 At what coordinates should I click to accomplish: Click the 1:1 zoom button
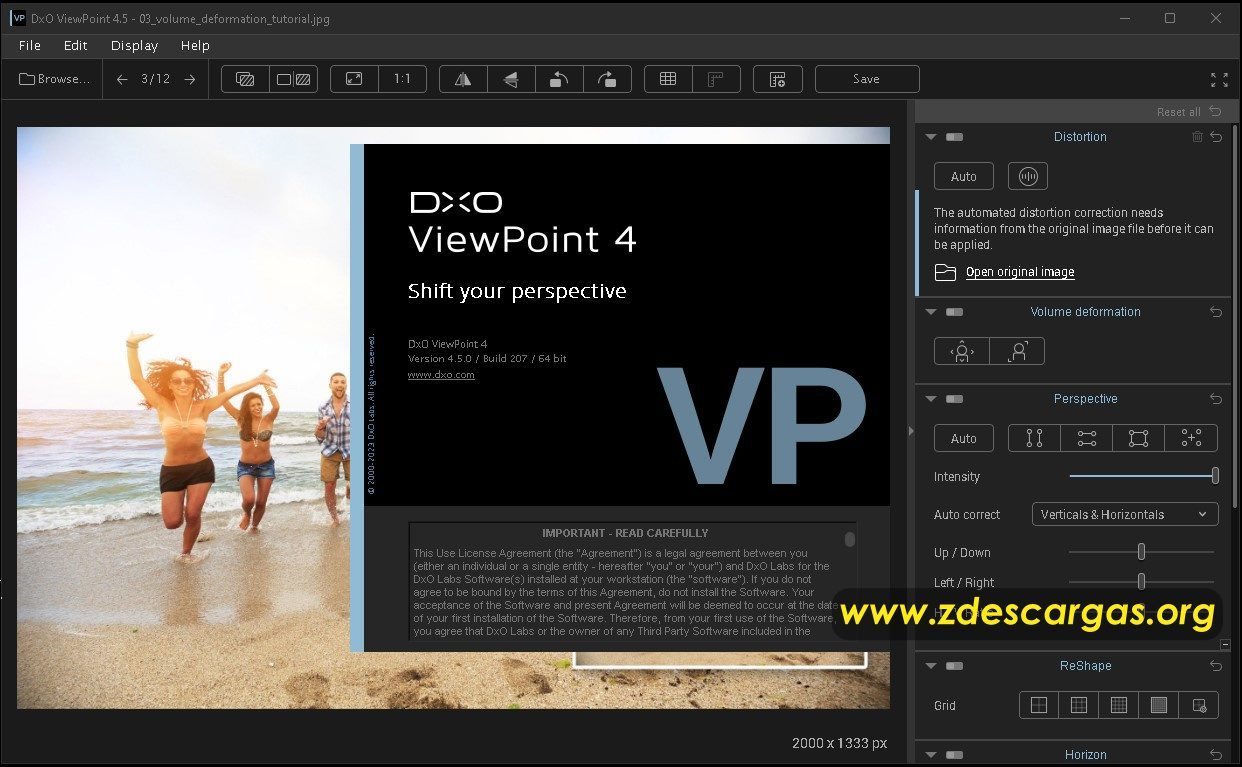(403, 79)
